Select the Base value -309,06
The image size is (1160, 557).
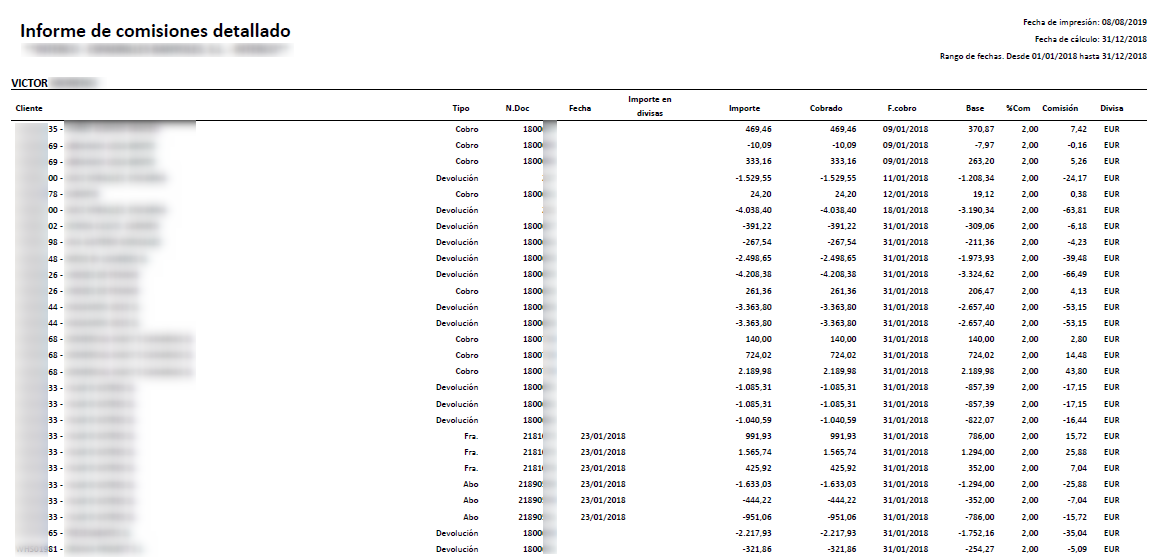[979, 226]
